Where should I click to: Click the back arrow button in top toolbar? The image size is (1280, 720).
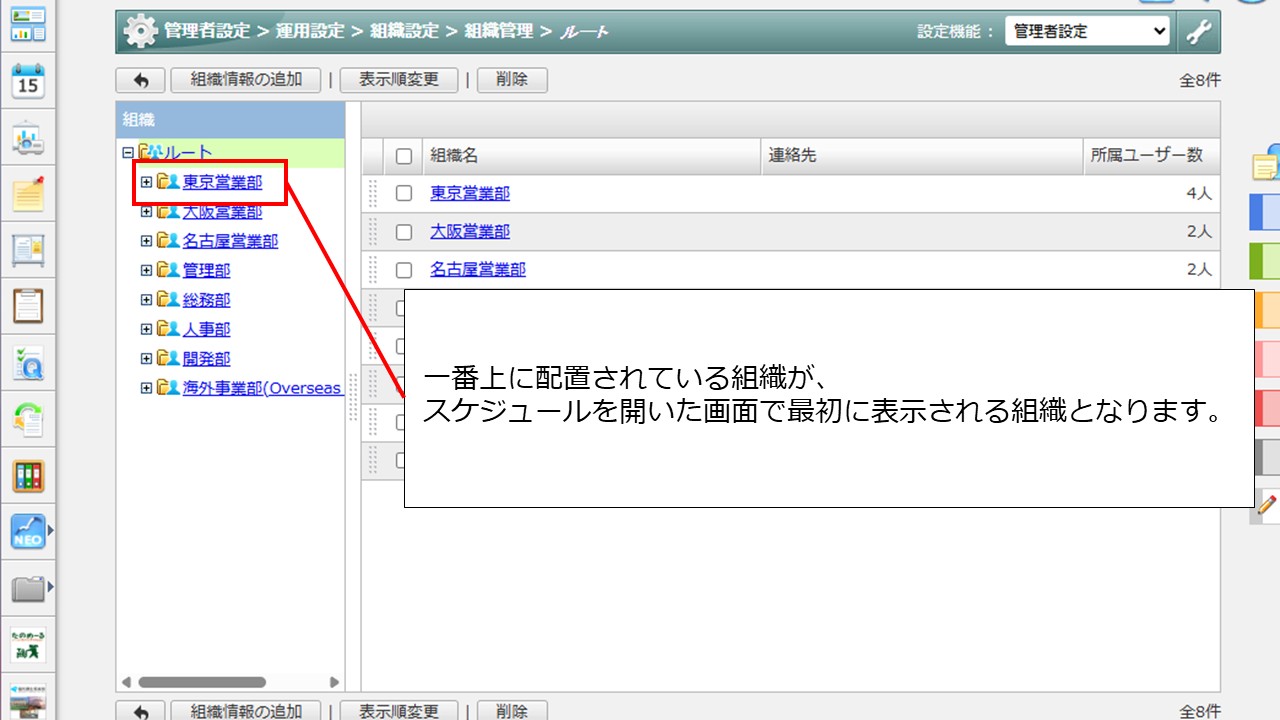(x=141, y=80)
